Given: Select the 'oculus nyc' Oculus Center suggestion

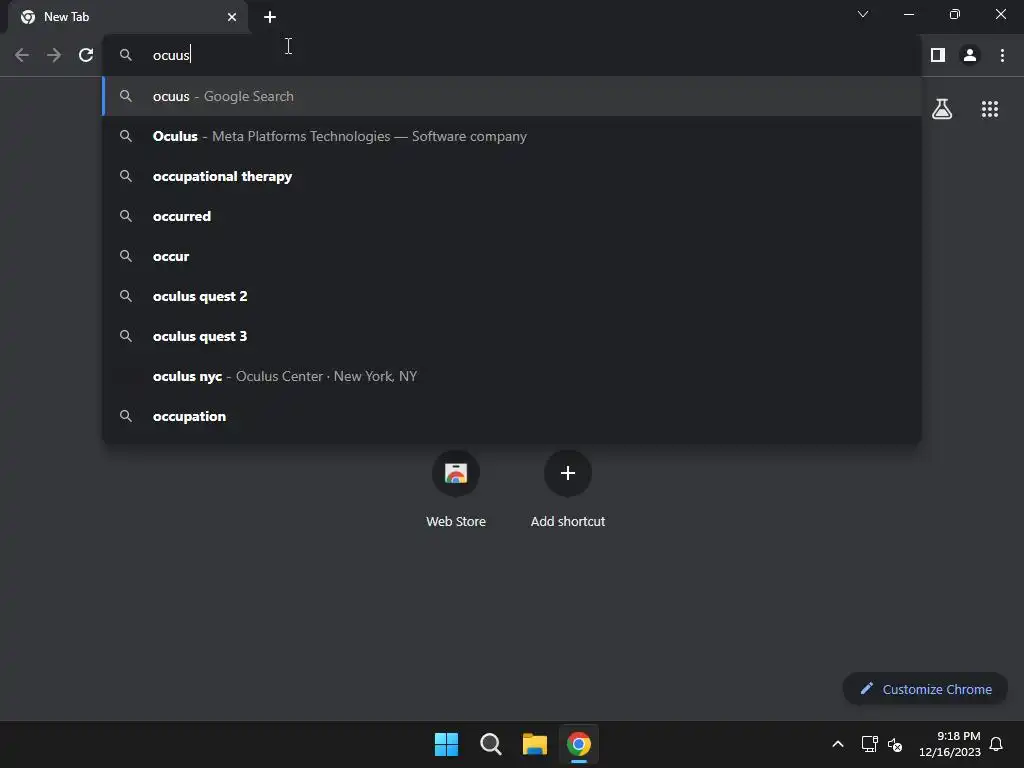Looking at the screenshot, I should (512, 376).
